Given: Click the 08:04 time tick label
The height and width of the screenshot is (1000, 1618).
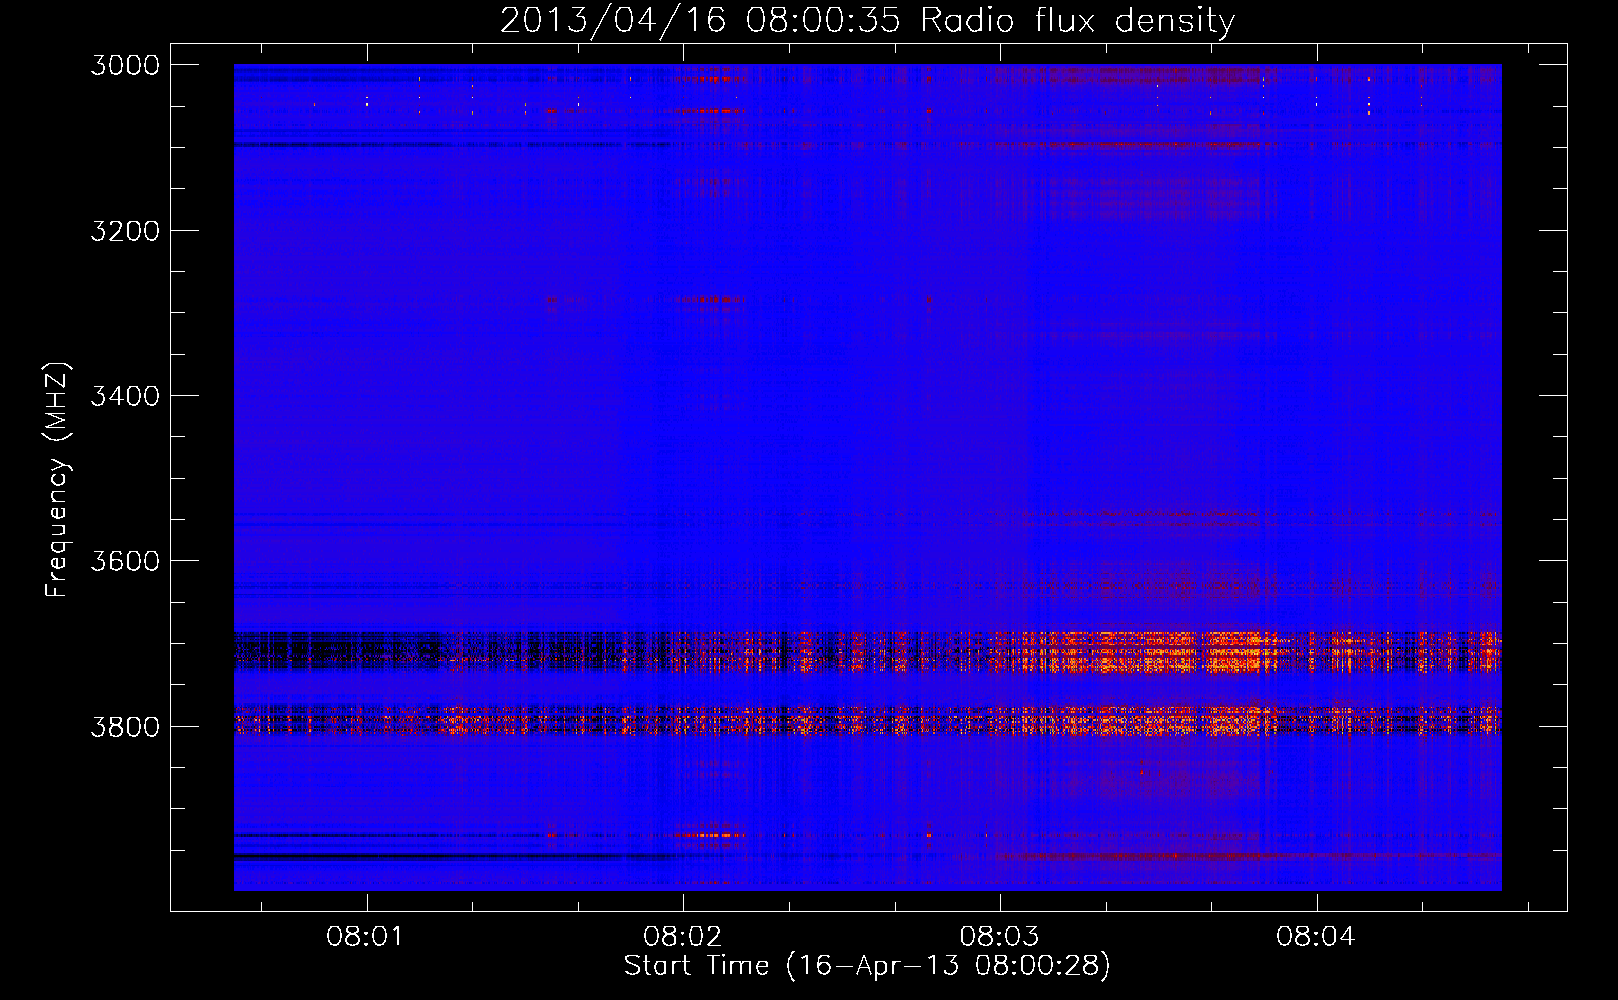Looking at the screenshot, I should pyautogui.click(x=1316, y=937).
